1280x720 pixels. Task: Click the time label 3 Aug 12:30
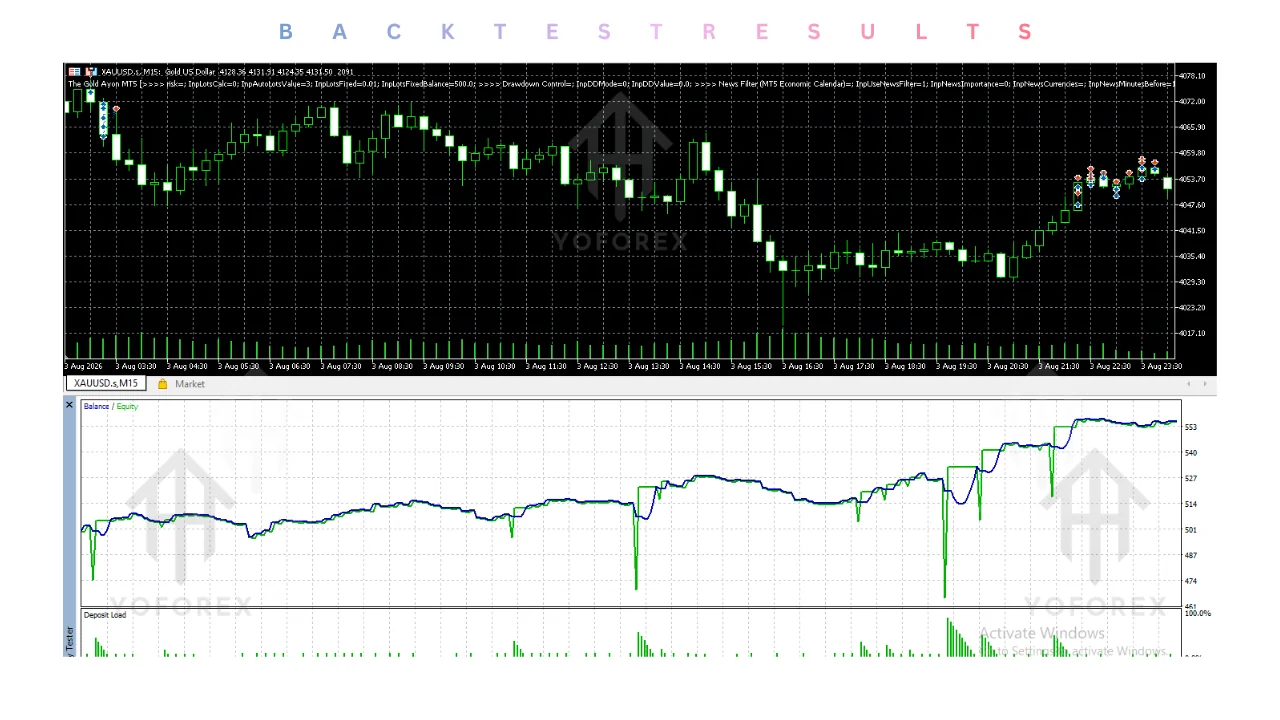coord(597,367)
